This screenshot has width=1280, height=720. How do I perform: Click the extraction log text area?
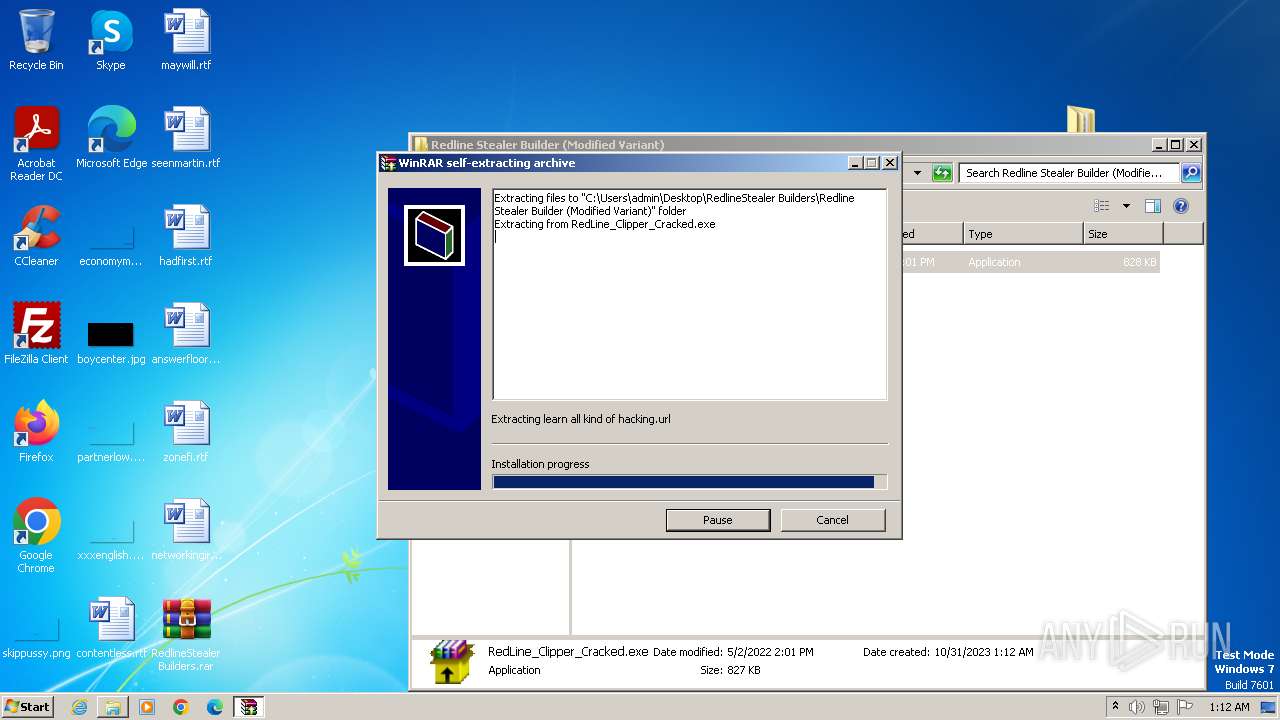(689, 294)
